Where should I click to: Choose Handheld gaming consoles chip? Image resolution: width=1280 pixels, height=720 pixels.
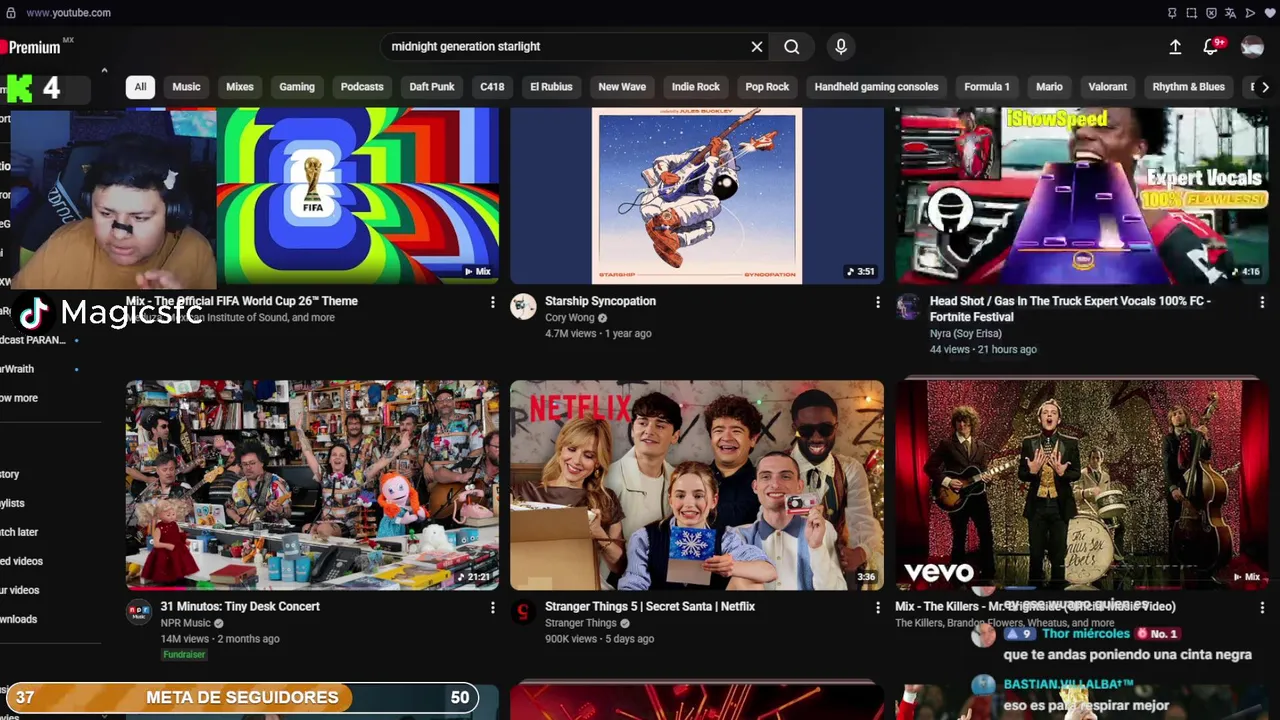point(876,87)
